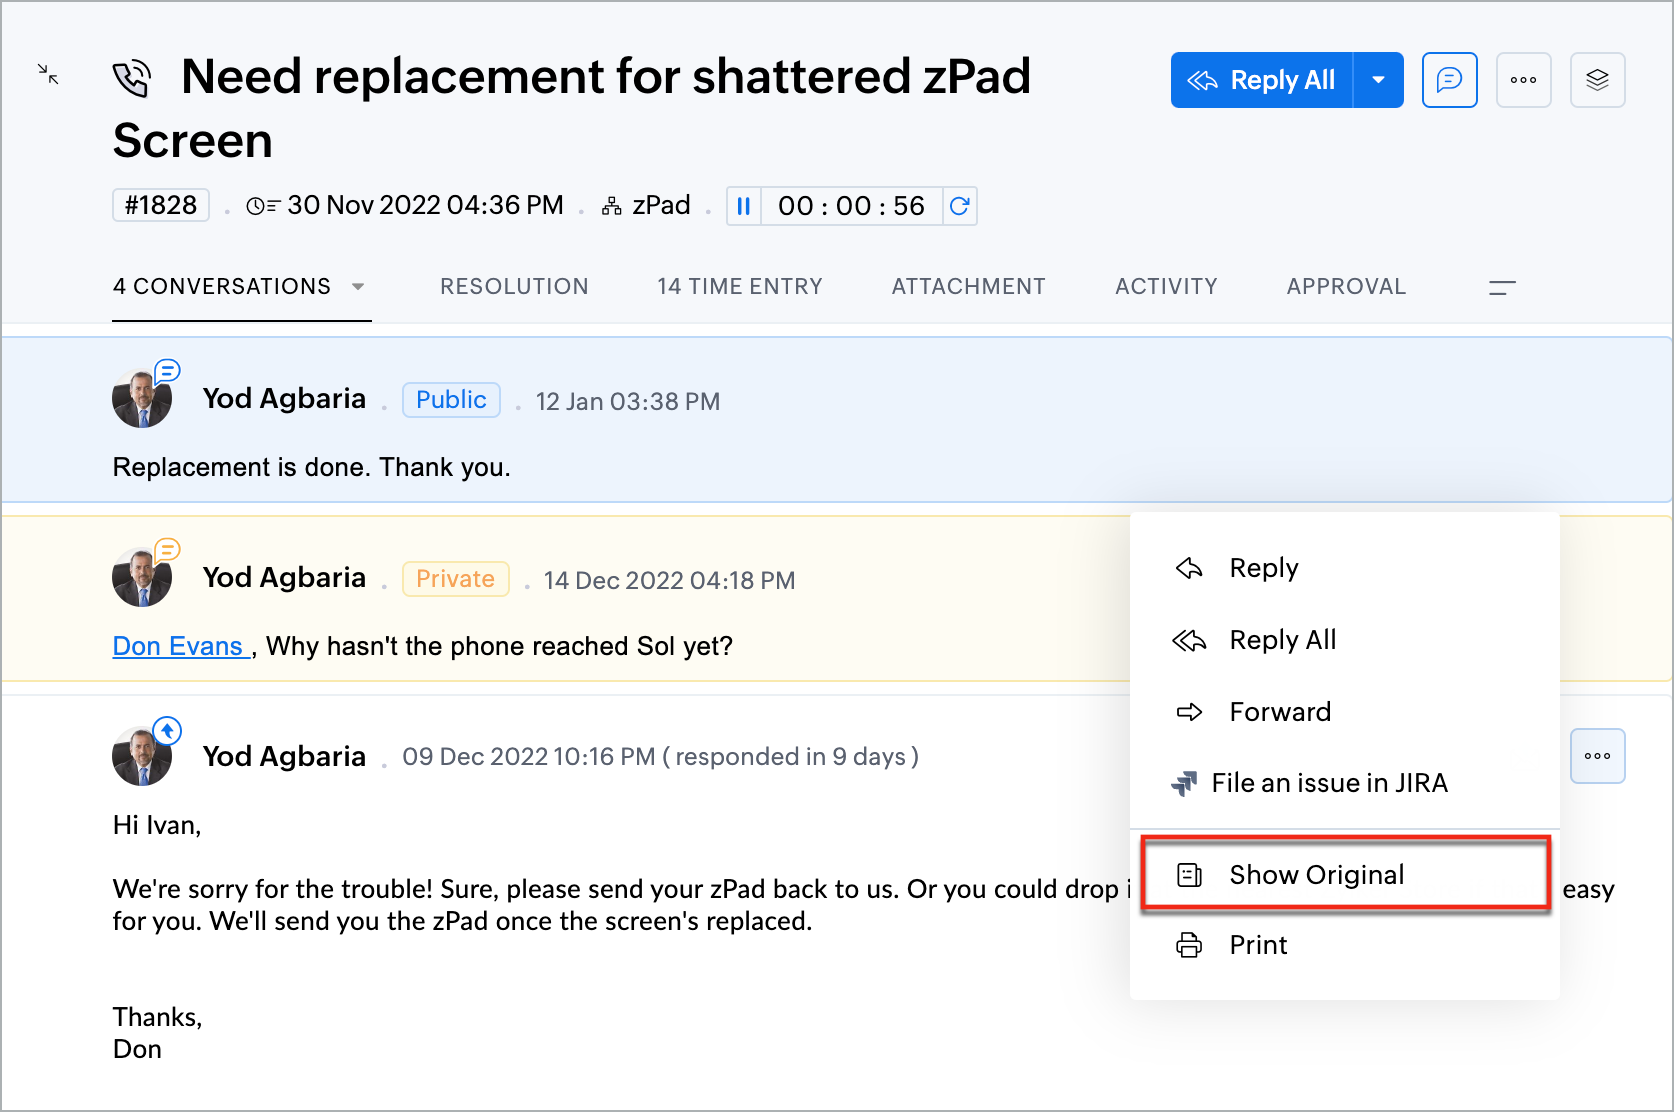Reset the ticket timer
Screen dimensions: 1674x1112
(x=959, y=206)
